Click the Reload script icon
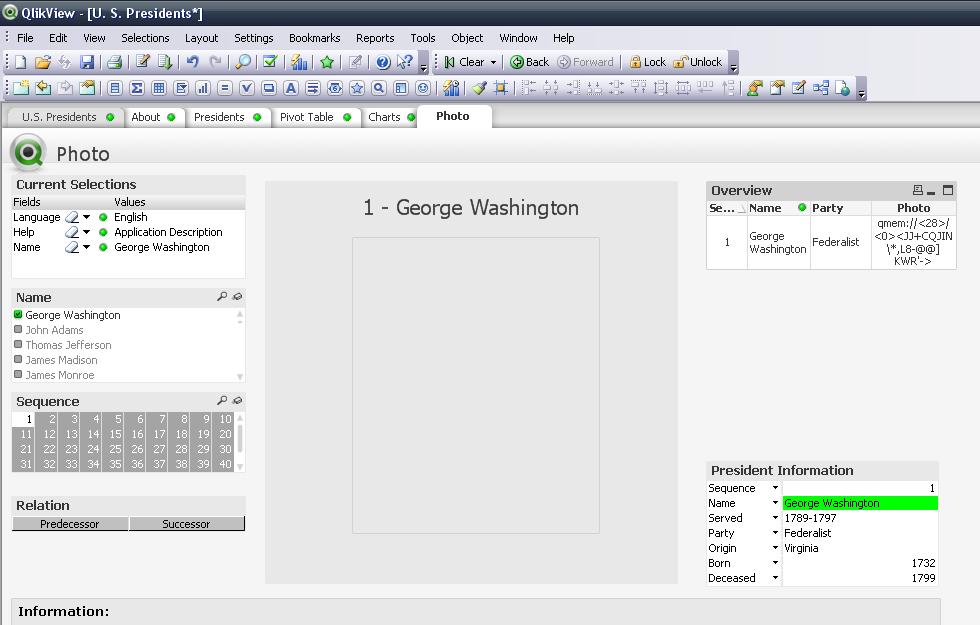This screenshot has height=625, width=980. click(164, 62)
